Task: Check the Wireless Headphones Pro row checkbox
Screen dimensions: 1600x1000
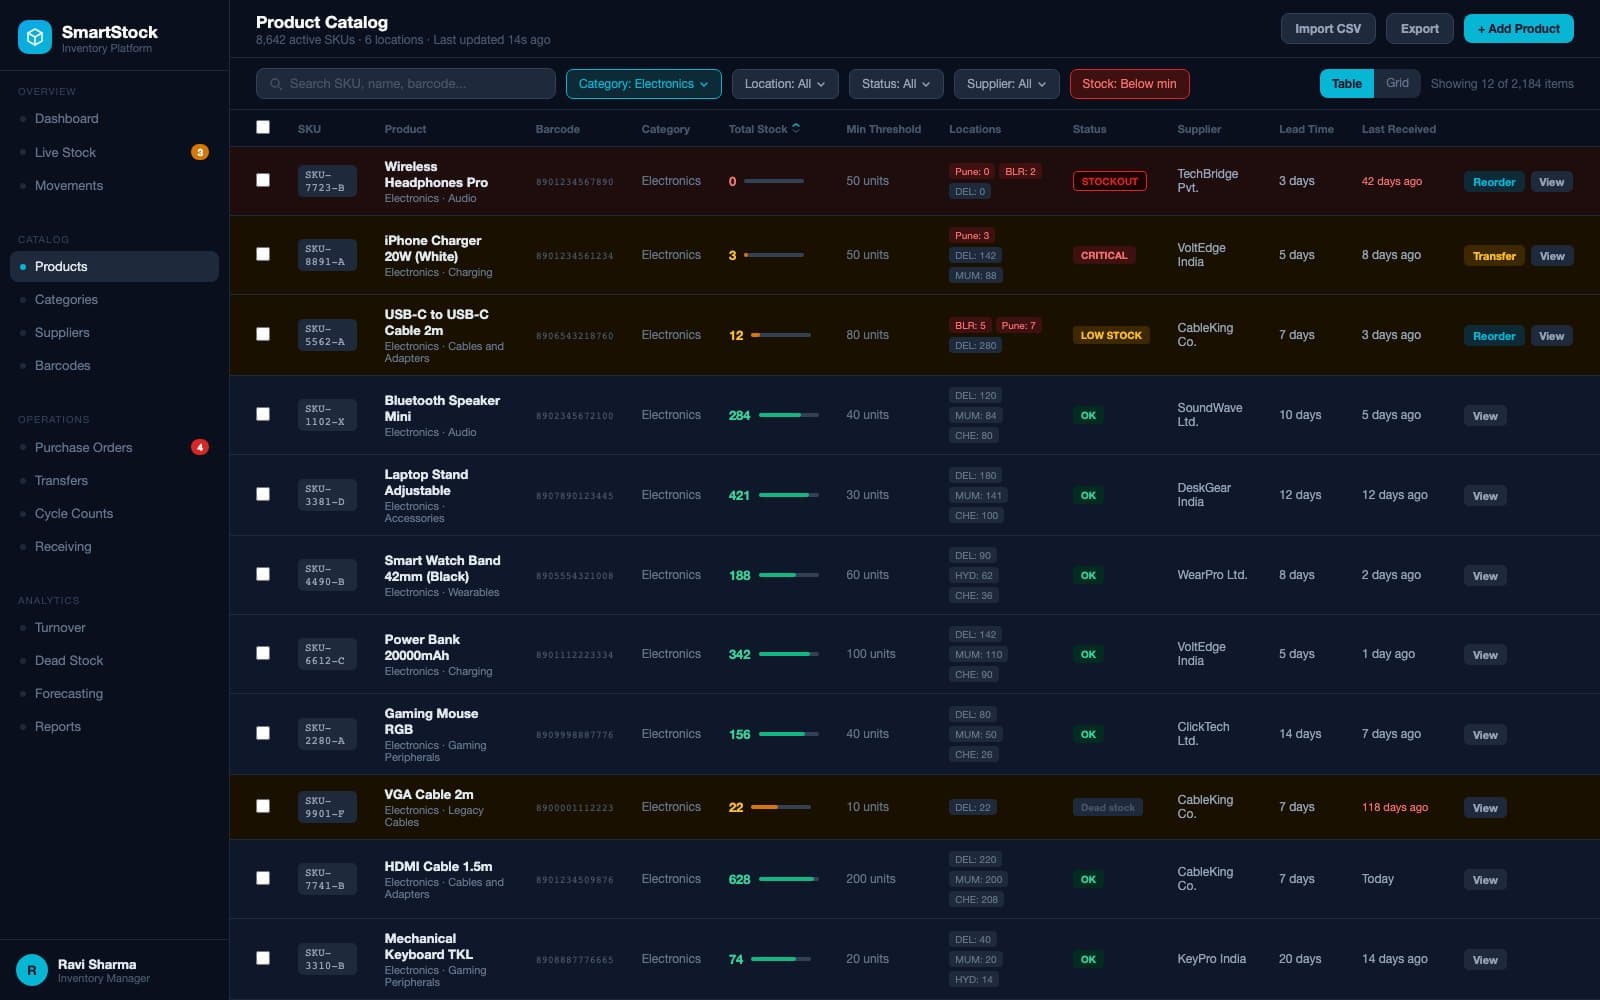Action: [x=263, y=180]
